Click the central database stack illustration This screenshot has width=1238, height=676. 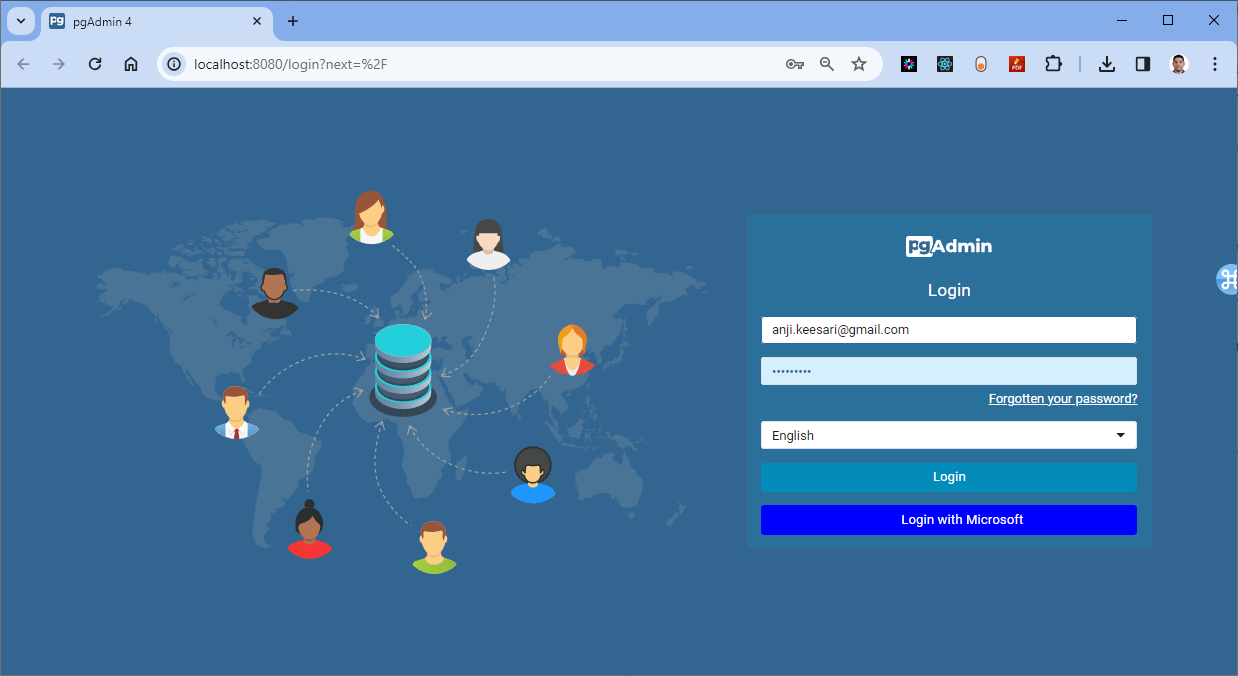click(403, 369)
